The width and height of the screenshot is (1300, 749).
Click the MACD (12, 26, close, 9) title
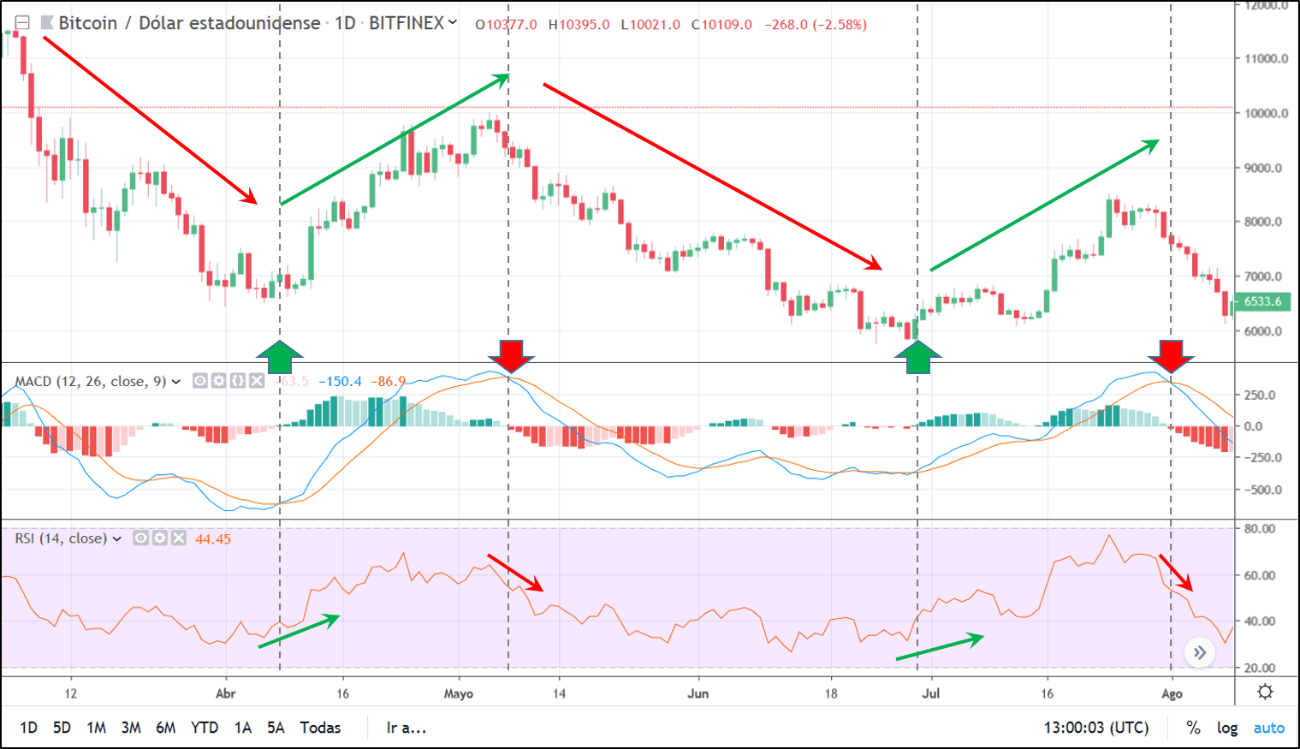90,381
